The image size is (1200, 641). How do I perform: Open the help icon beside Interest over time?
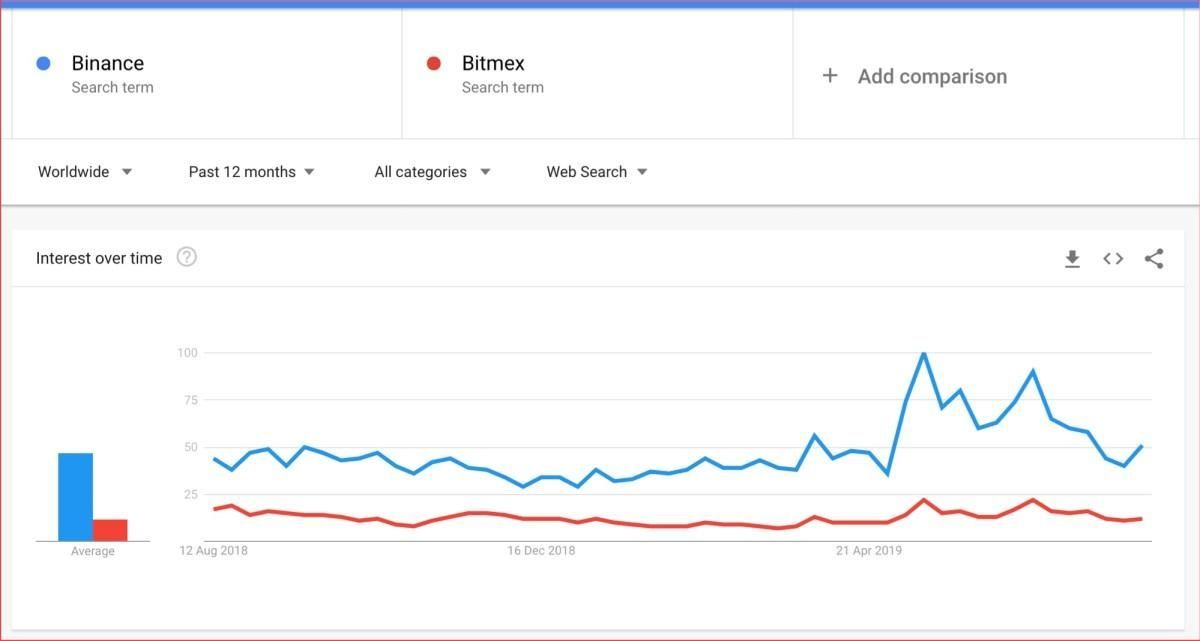(x=187, y=257)
